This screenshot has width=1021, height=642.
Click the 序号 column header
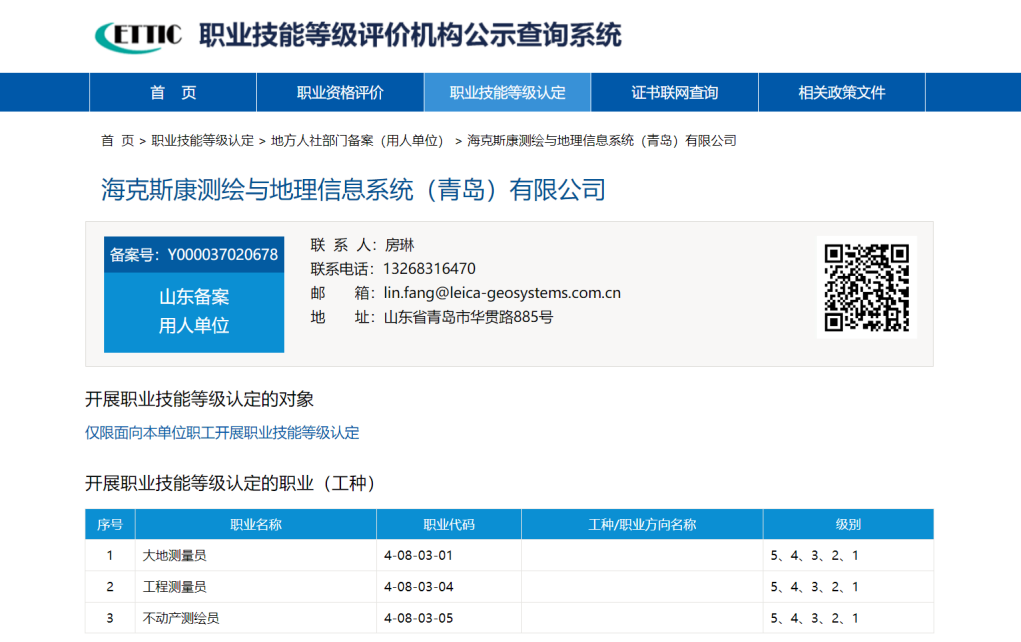110,524
